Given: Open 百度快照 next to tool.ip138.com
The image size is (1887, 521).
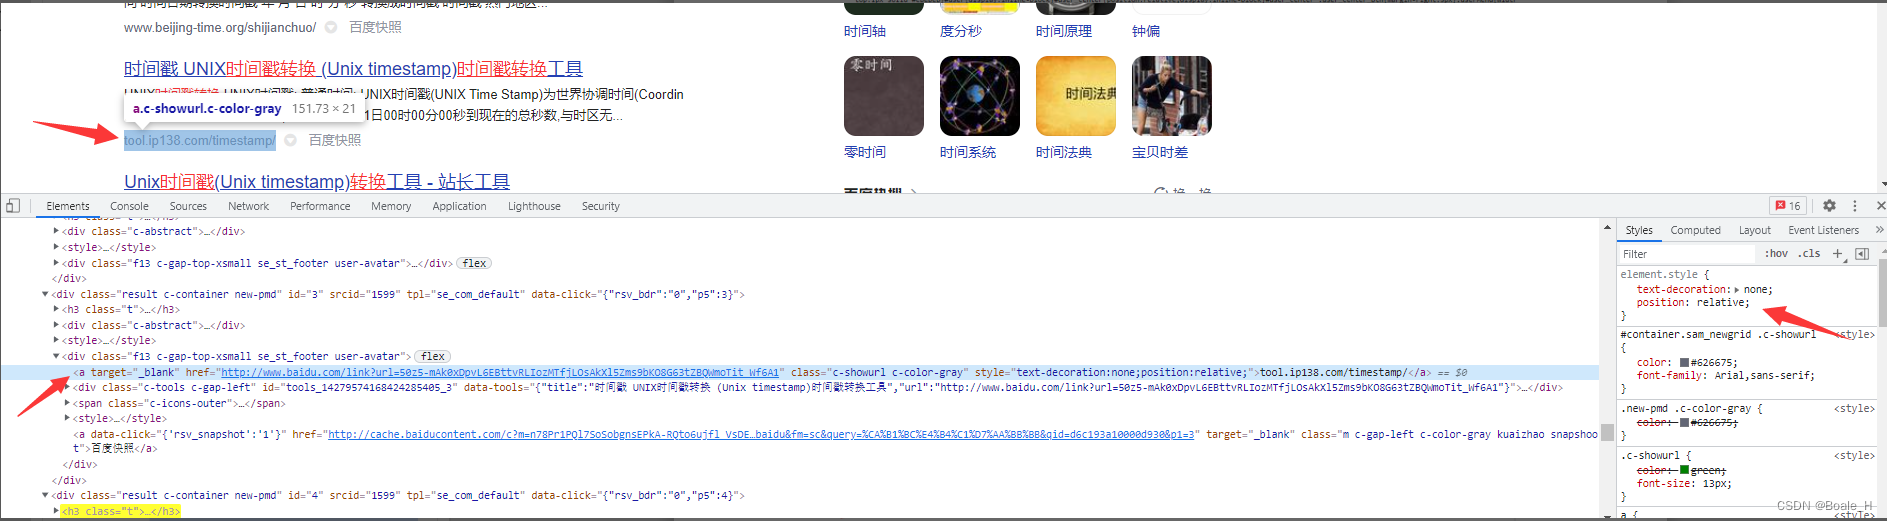Looking at the screenshot, I should coord(335,140).
